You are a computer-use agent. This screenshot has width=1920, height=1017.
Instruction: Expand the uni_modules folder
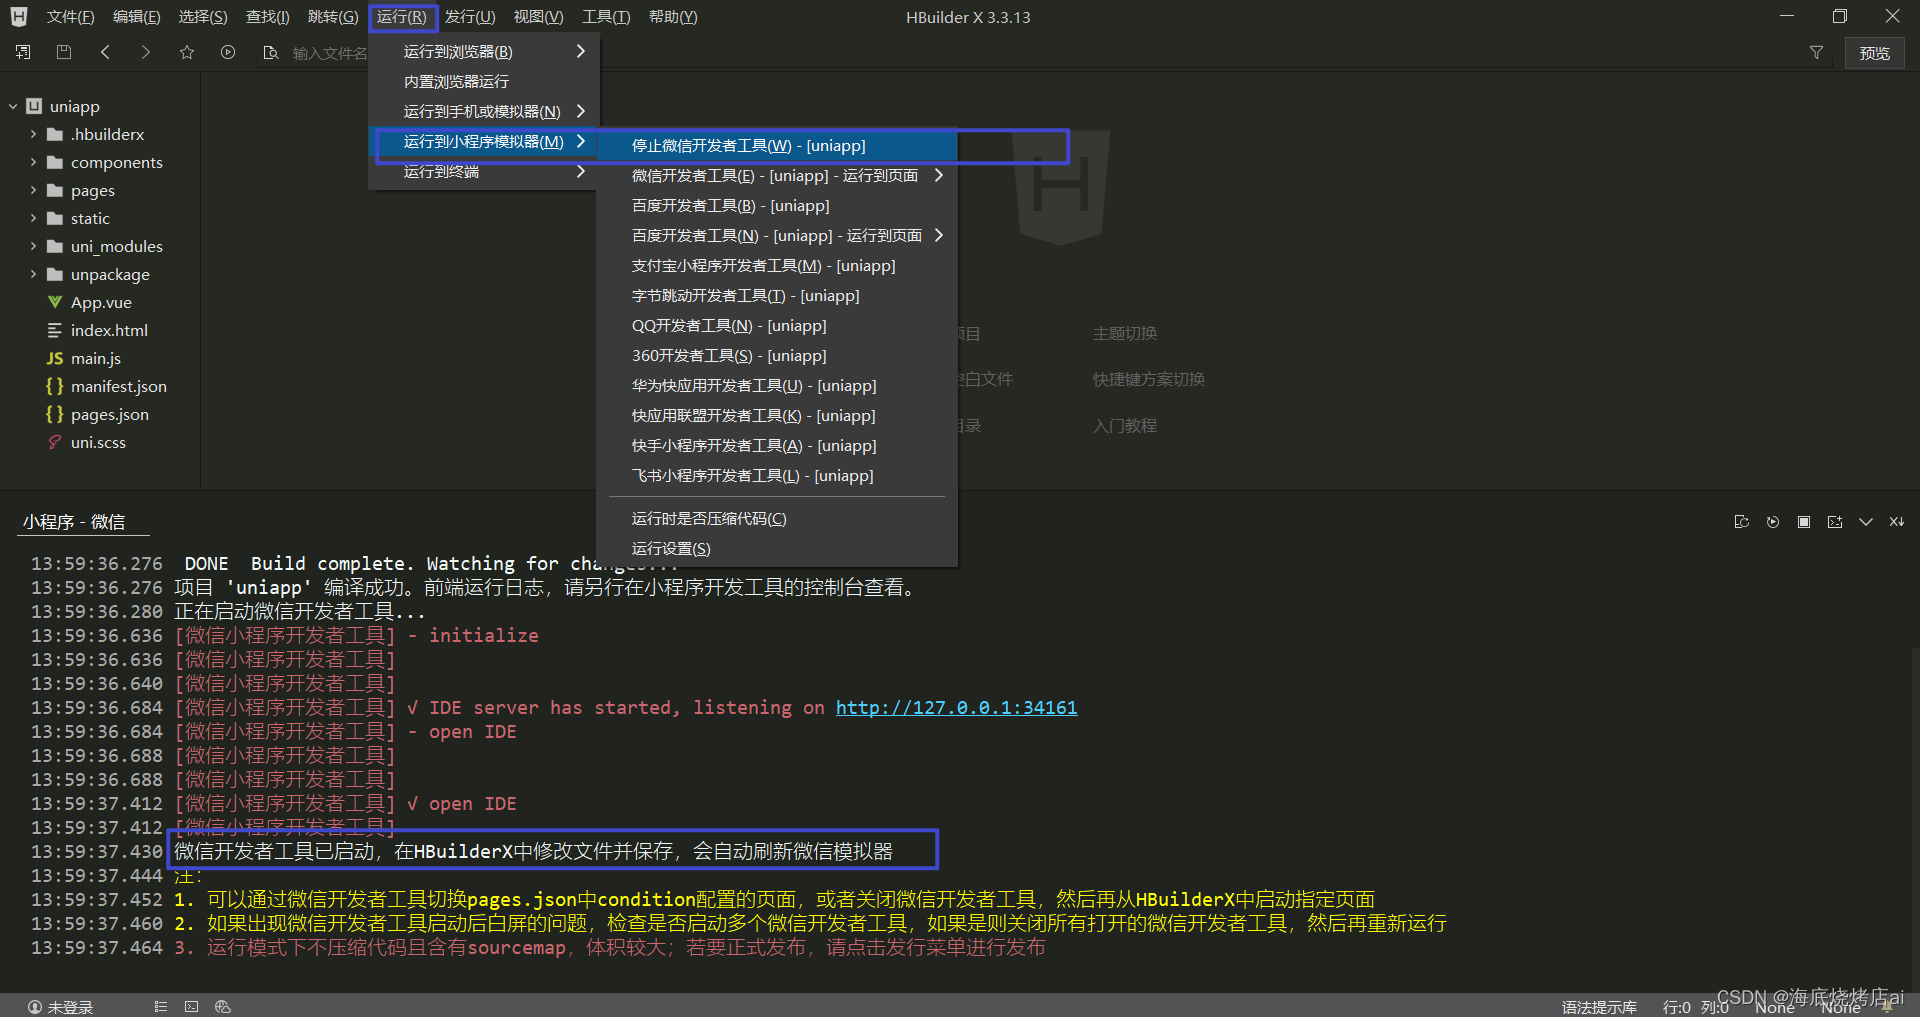pyautogui.click(x=33, y=246)
